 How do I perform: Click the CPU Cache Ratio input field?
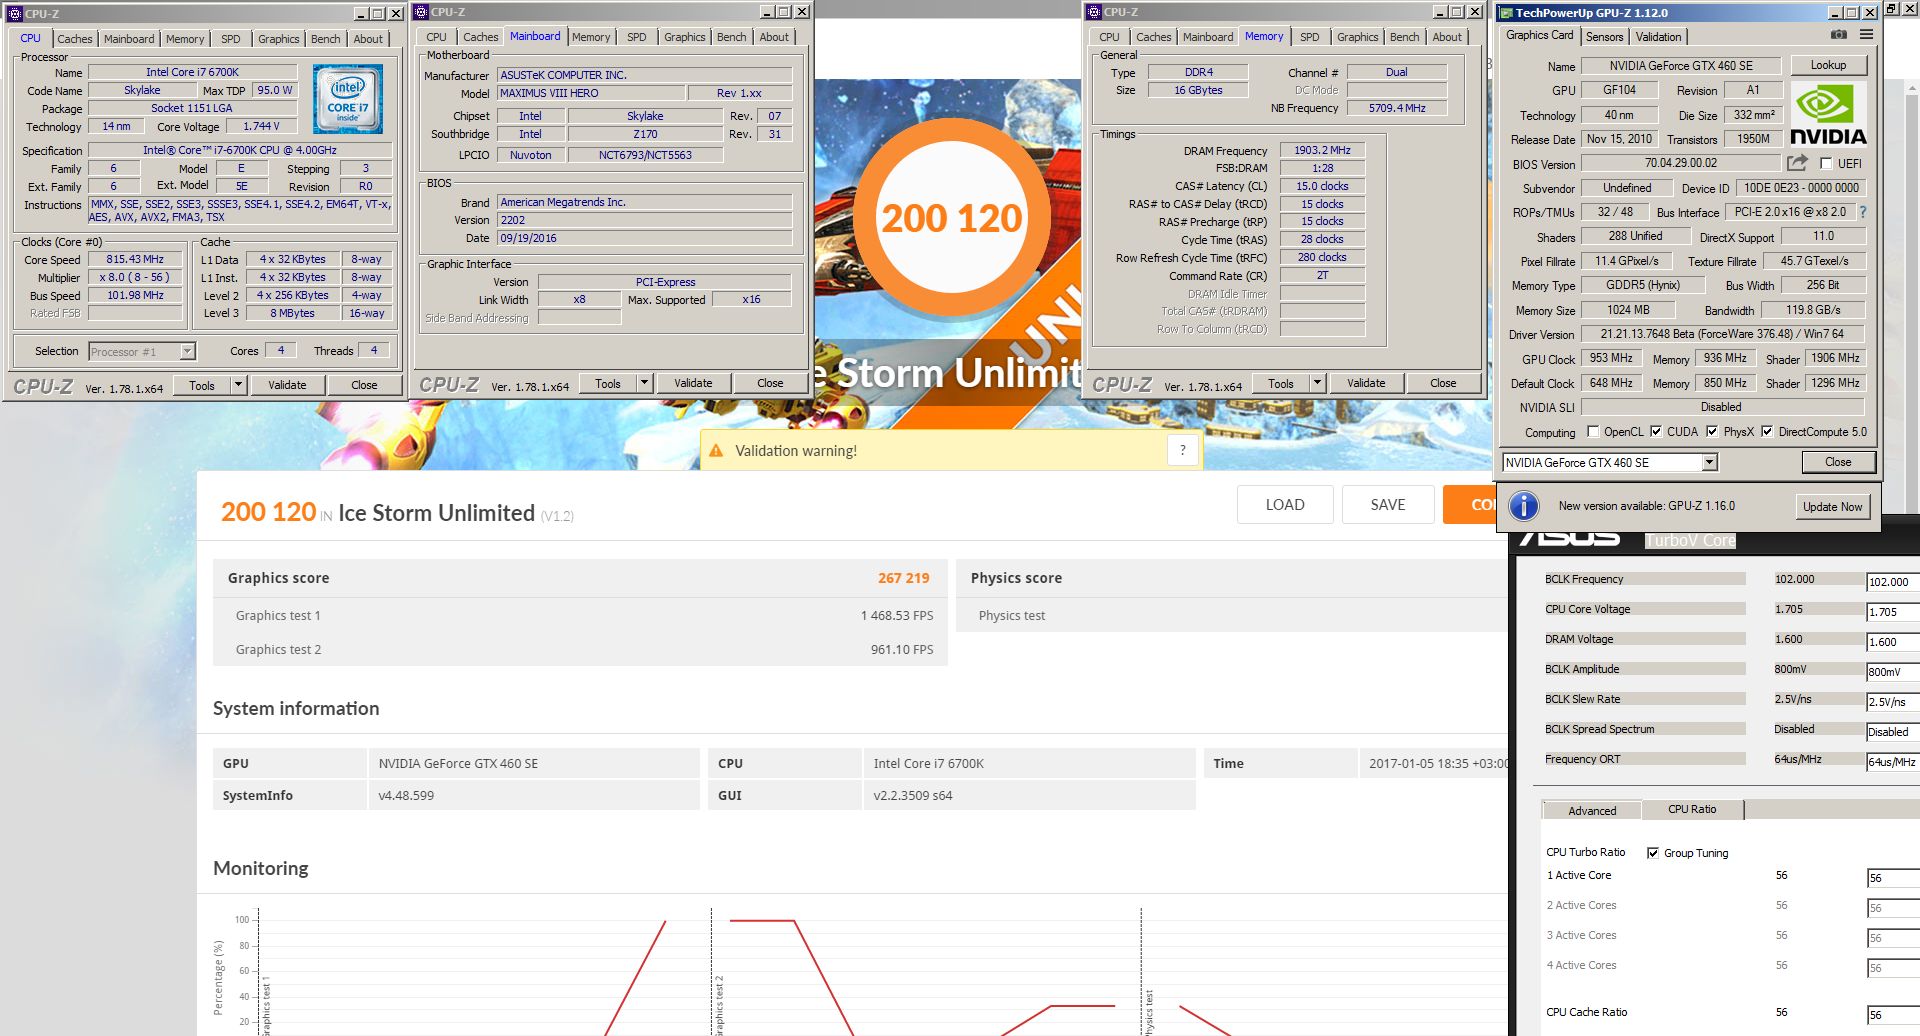coord(1893,1015)
